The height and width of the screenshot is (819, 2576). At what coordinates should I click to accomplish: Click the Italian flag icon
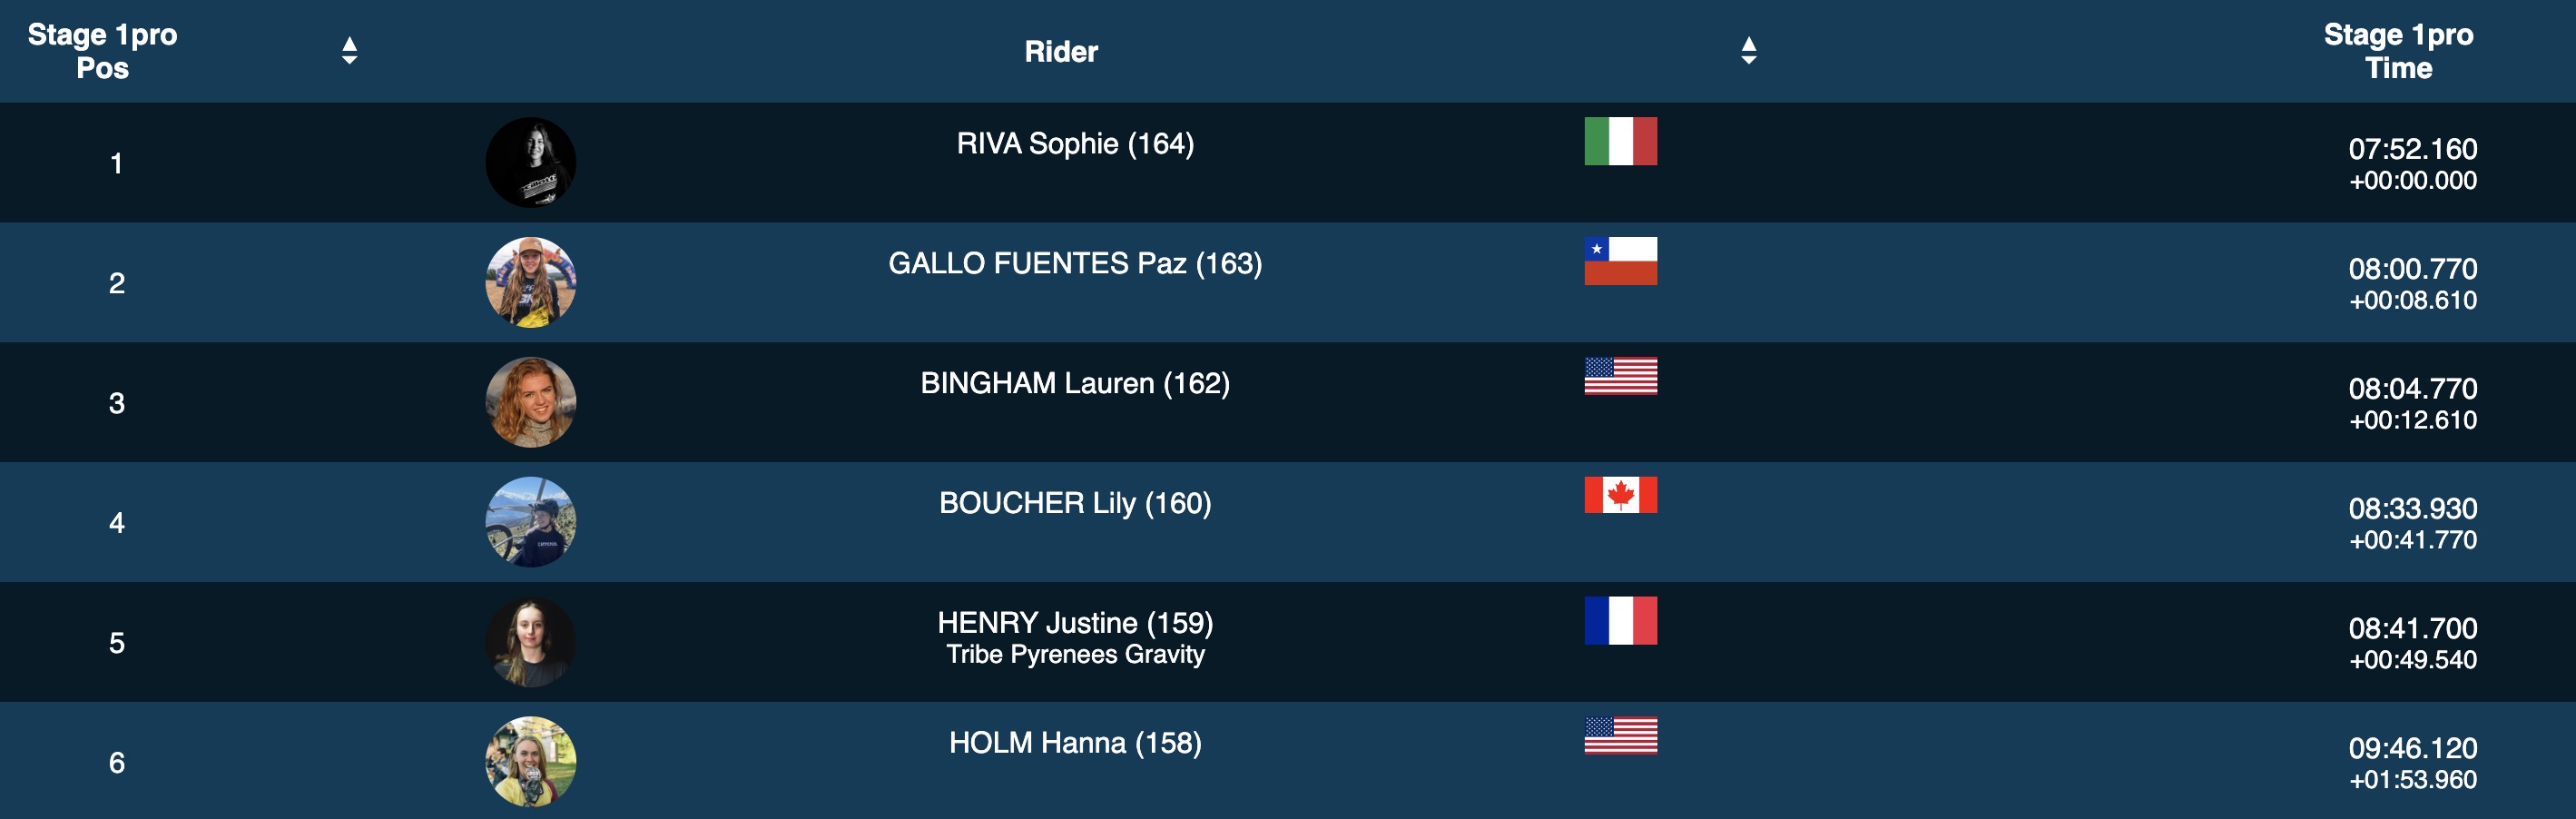tap(1620, 141)
